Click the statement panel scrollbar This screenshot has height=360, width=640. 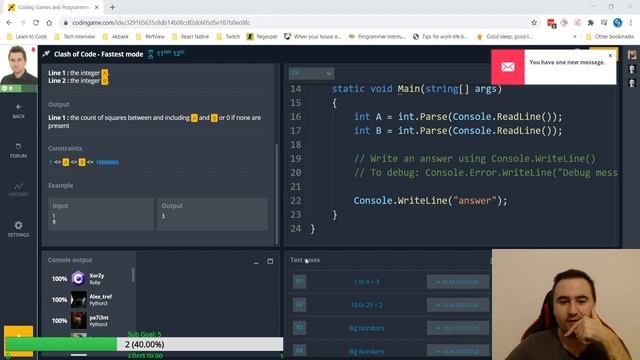[x=277, y=194]
